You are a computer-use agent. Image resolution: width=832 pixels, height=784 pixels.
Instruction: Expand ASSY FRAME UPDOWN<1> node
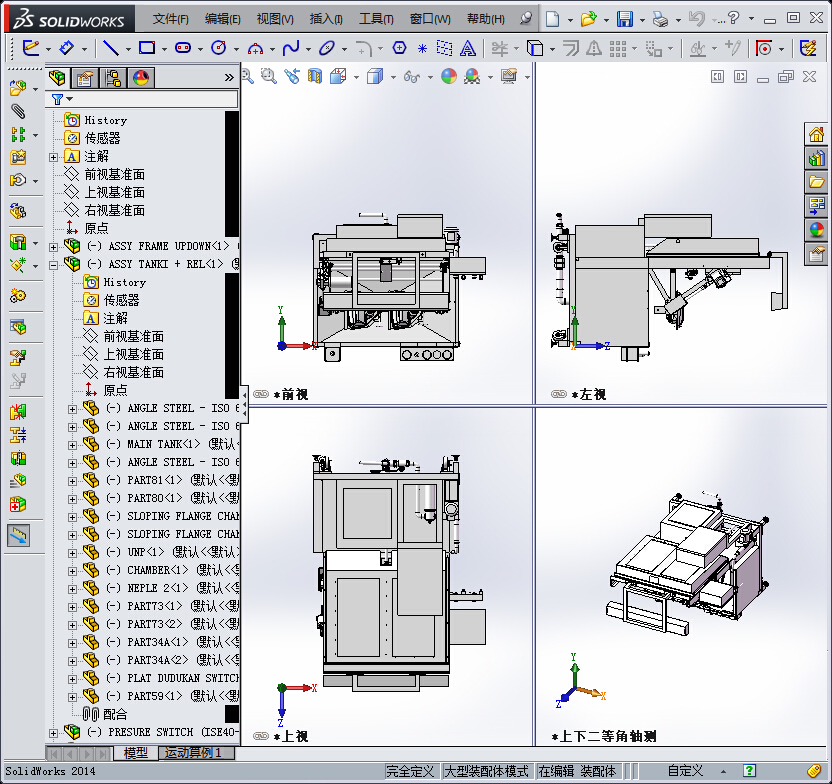pyautogui.click(x=53, y=247)
